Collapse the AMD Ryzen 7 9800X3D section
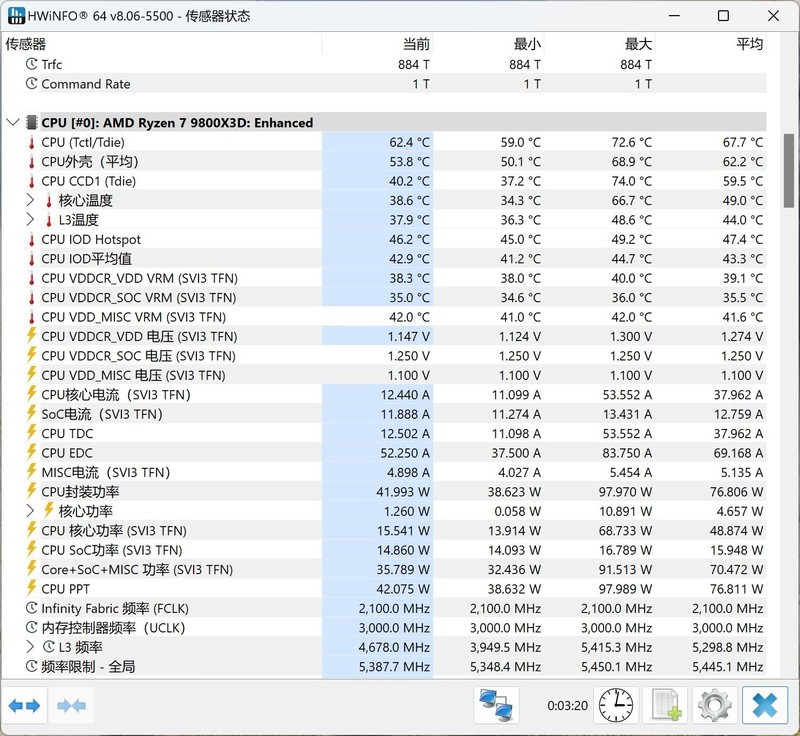Screen dimensions: 800x736 click(12, 122)
